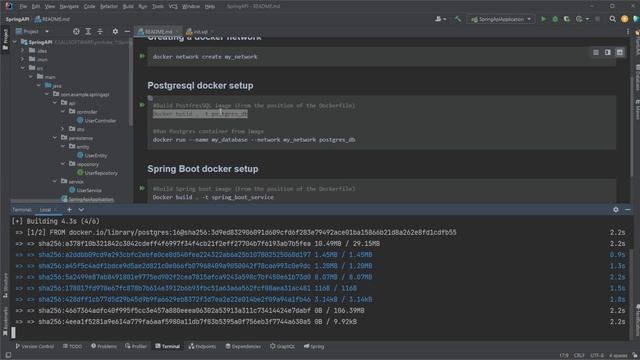
Task: Open the Version Control tool window
Action: (x=34, y=346)
